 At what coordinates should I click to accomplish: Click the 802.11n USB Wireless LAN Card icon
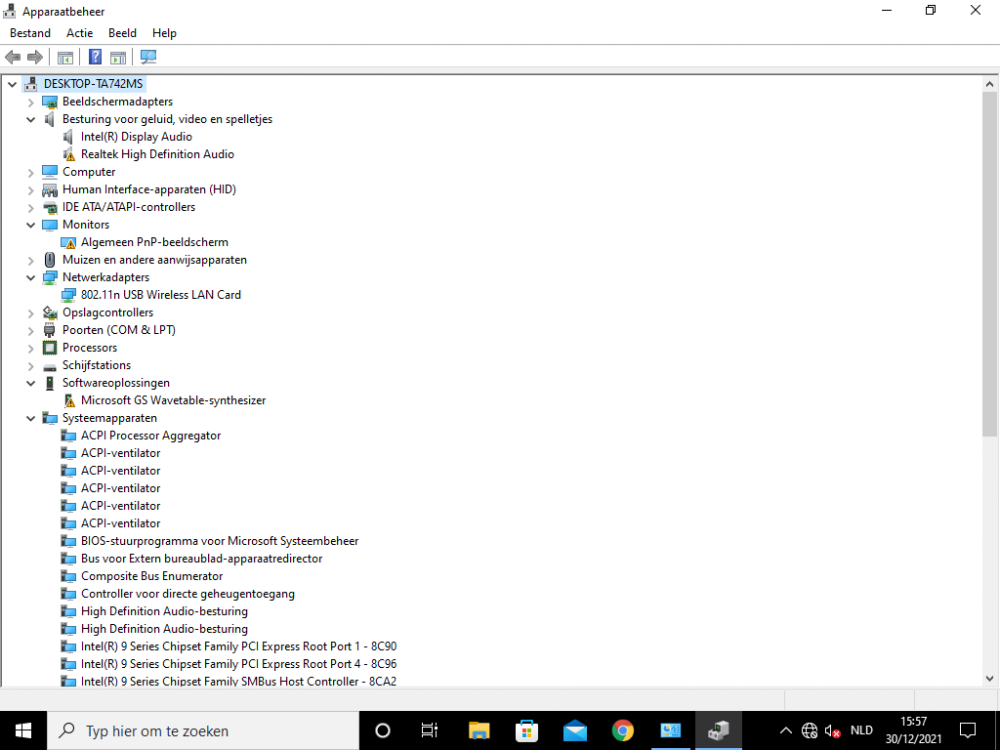click(68, 295)
